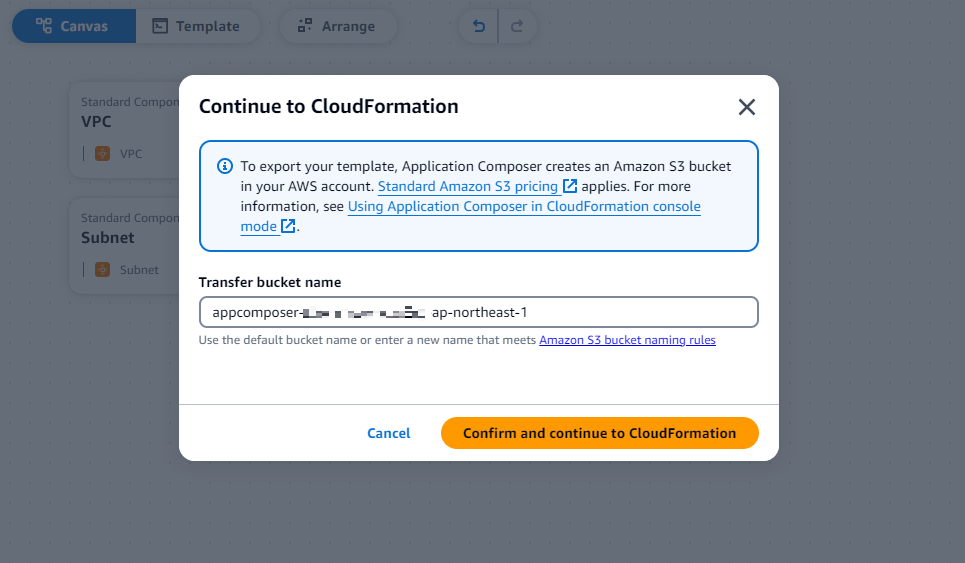
Task: Redo the canvas change
Action: click(x=517, y=26)
